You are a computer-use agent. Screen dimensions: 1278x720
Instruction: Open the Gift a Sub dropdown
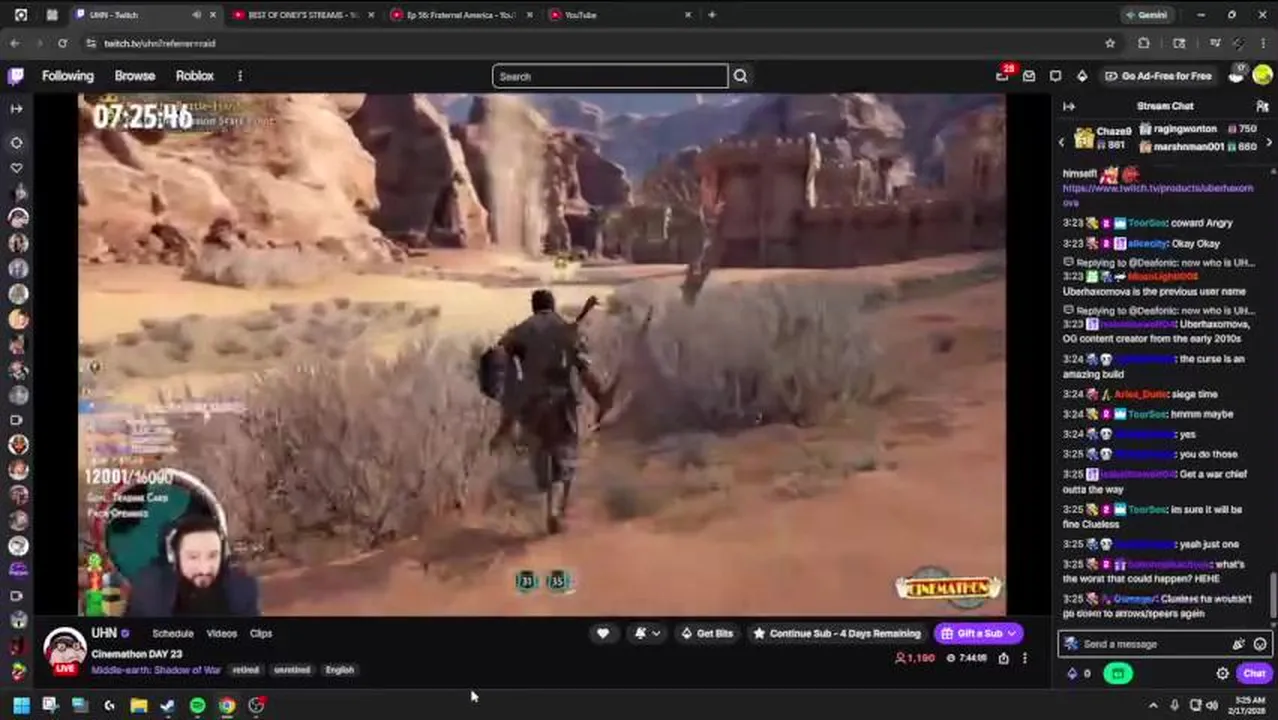click(978, 633)
